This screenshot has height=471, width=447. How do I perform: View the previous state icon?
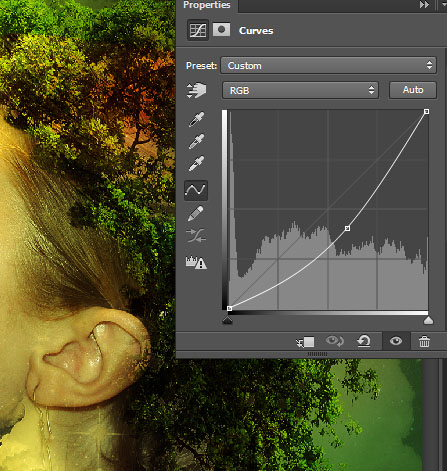pyautogui.click(x=335, y=341)
